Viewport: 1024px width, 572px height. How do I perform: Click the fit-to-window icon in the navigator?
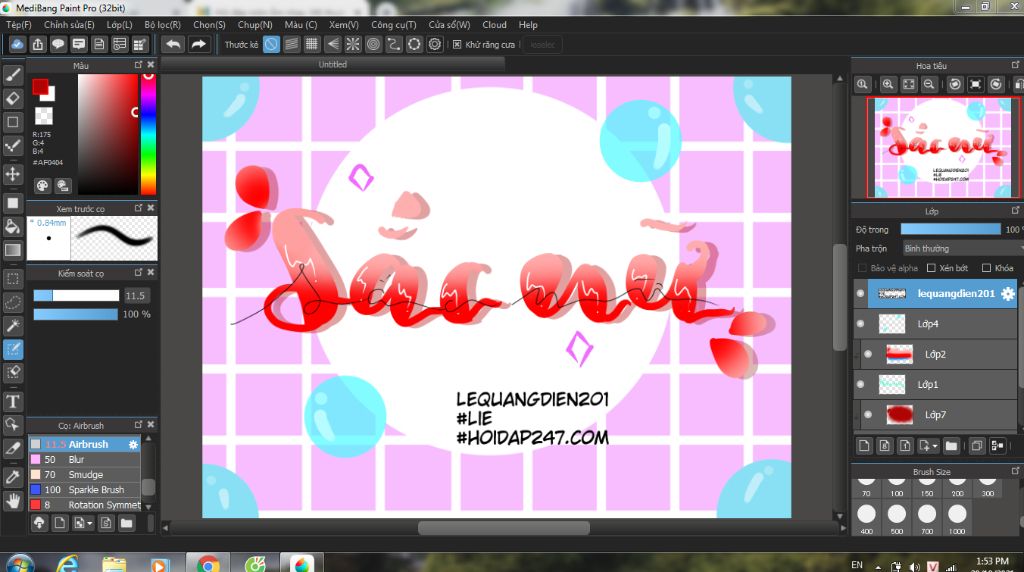tap(908, 84)
